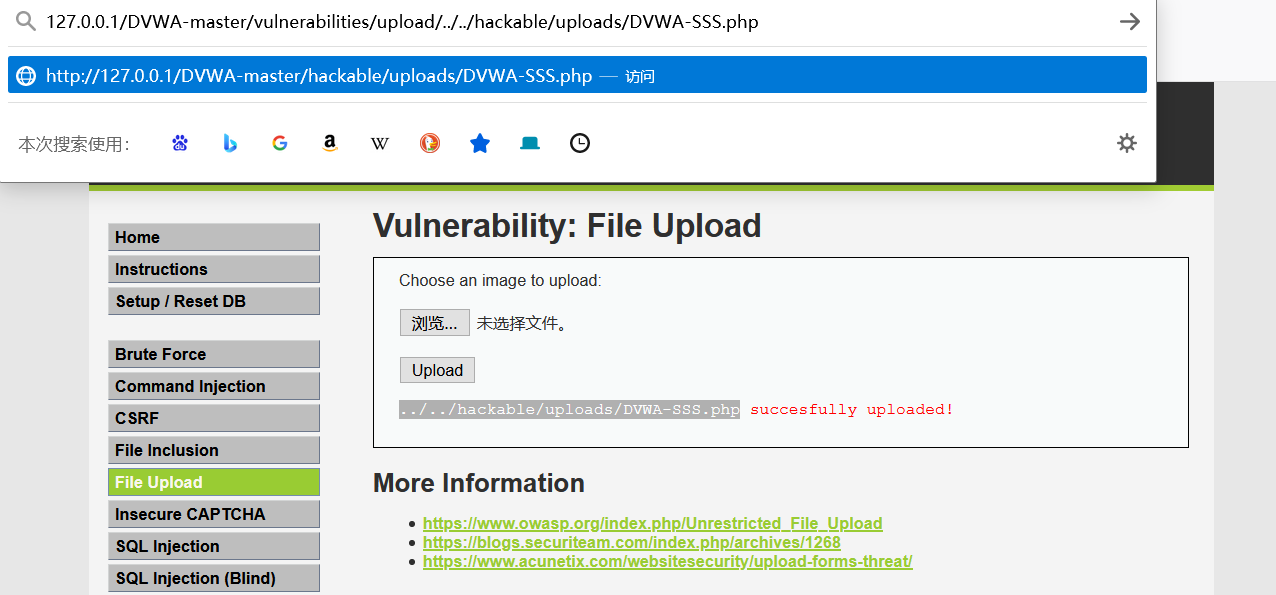Go to SQL Injection (Blind) page
The width and height of the screenshot is (1276, 595).
click(x=214, y=578)
